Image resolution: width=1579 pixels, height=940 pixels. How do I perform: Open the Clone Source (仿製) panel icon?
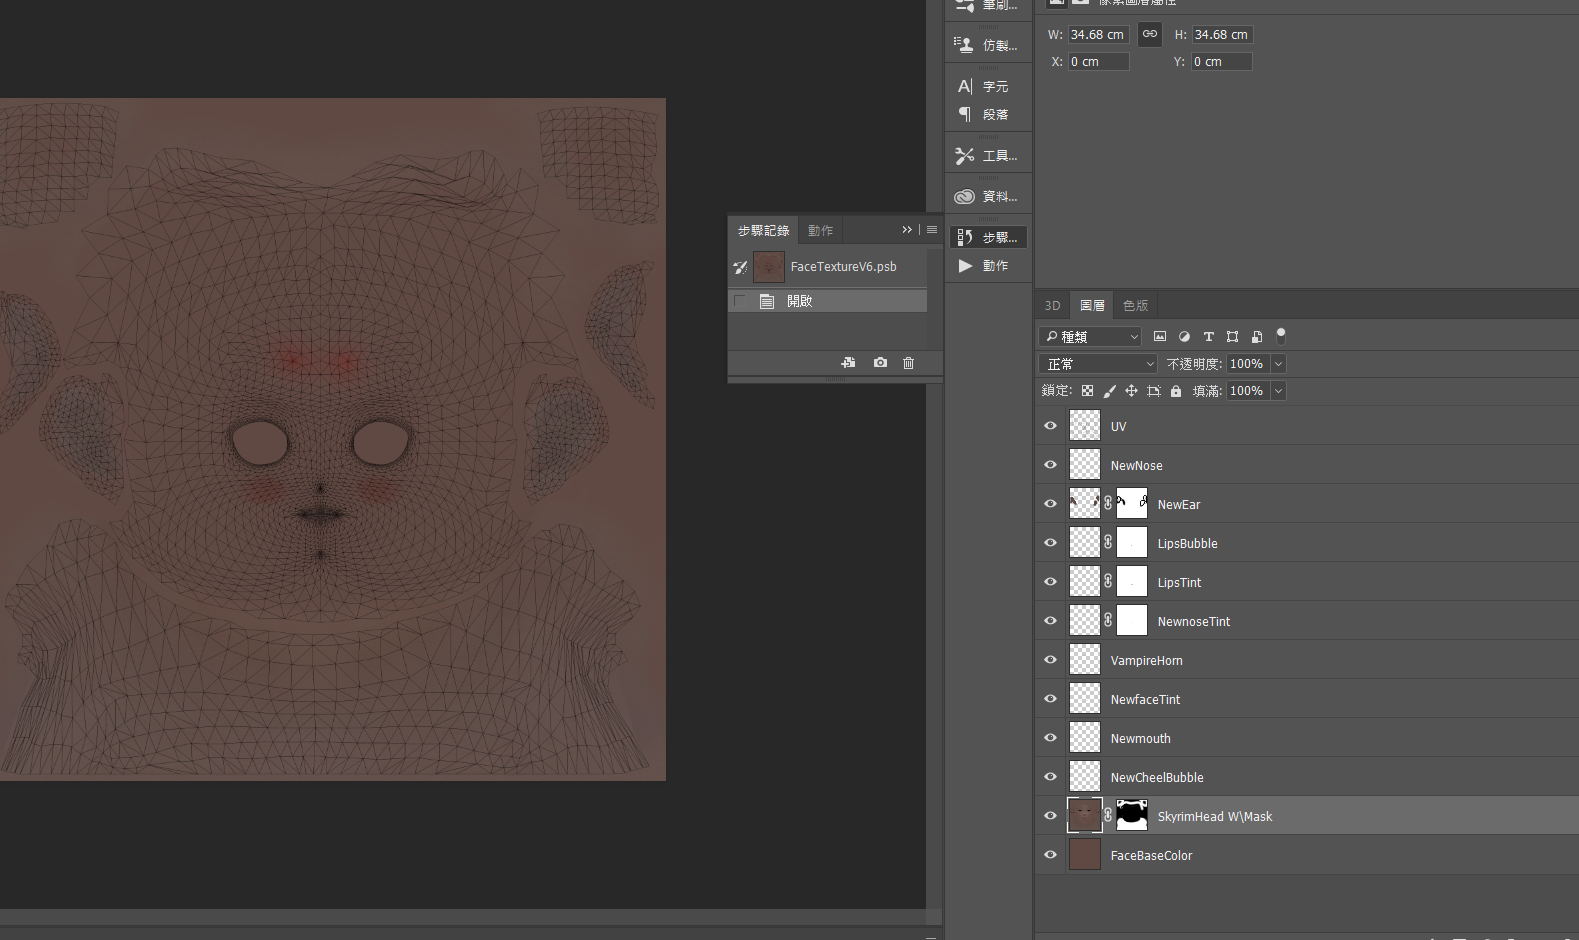(964, 45)
